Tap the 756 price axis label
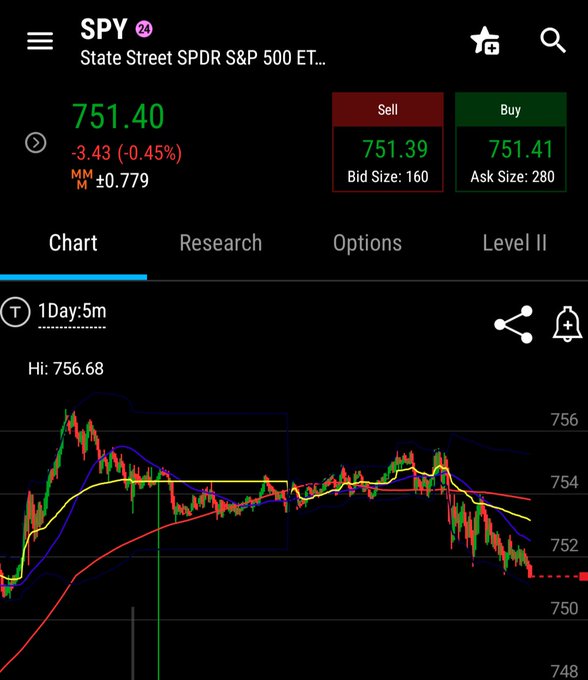This screenshot has width=588, height=680. coord(564,420)
